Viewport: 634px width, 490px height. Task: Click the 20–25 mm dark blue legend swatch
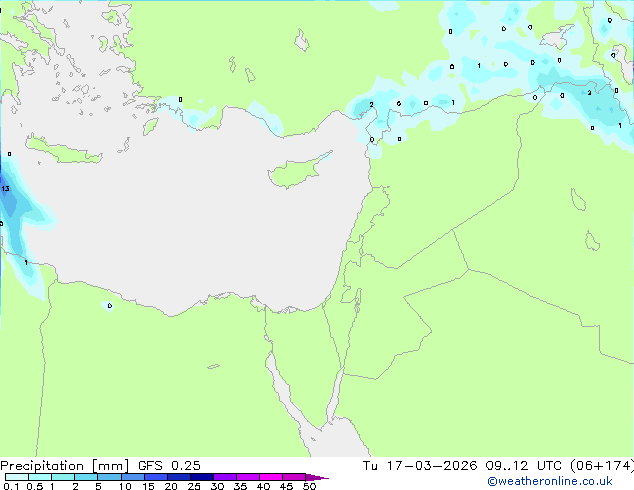click(178, 477)
